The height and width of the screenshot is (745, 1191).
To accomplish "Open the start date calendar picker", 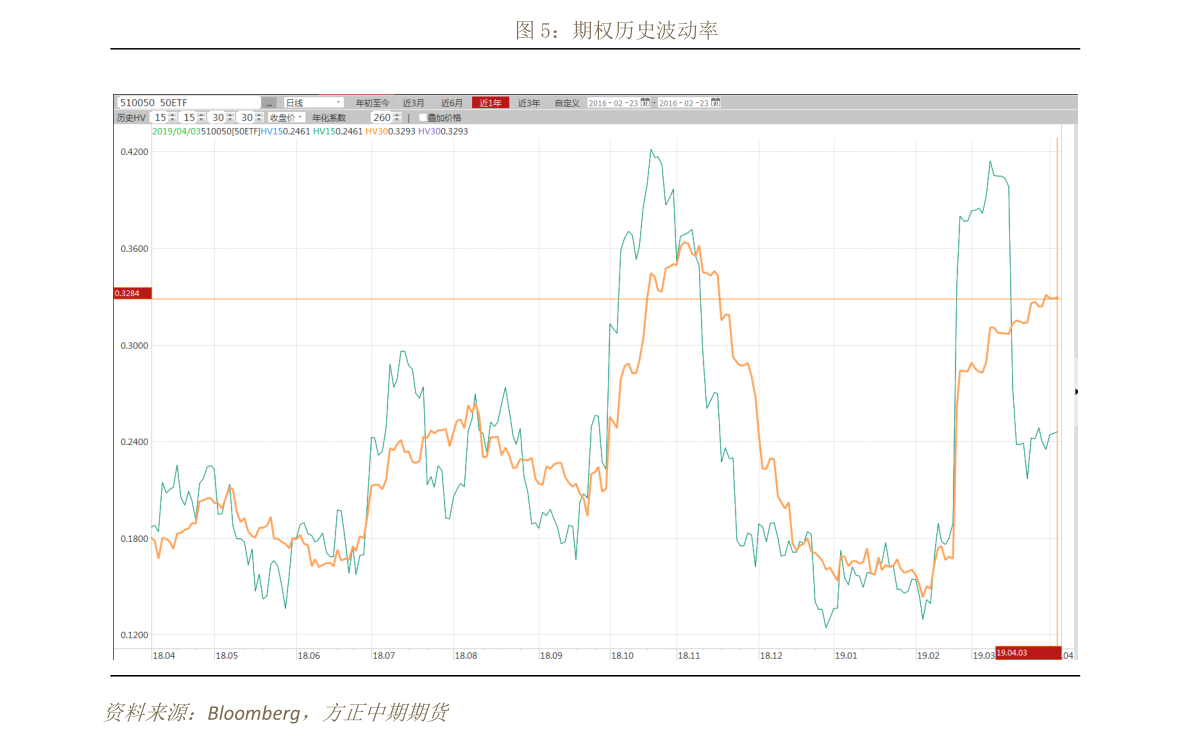I will [645, 103].
